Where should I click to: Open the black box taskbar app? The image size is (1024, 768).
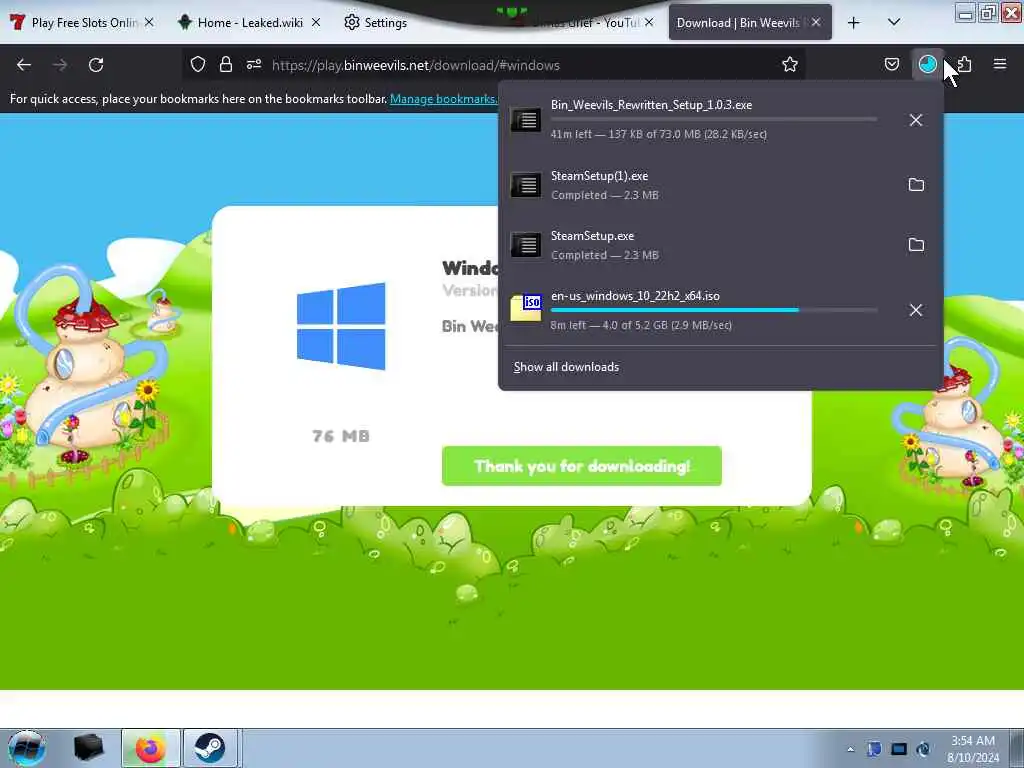click(89, 748)
